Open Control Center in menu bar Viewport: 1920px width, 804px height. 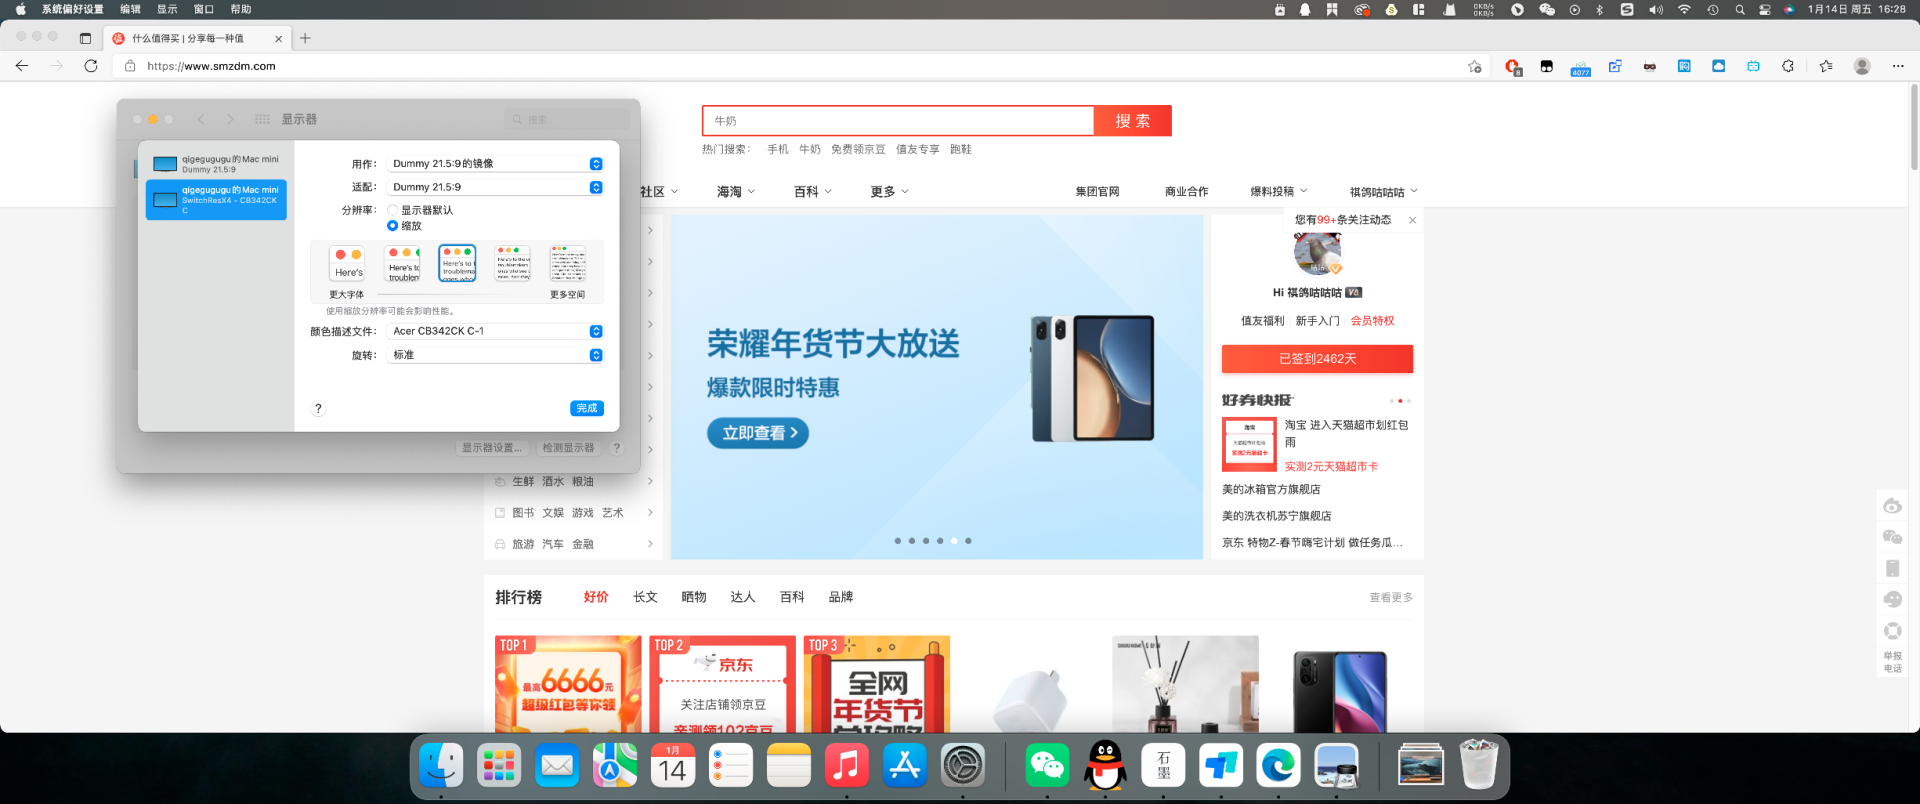coord(1765,9)
